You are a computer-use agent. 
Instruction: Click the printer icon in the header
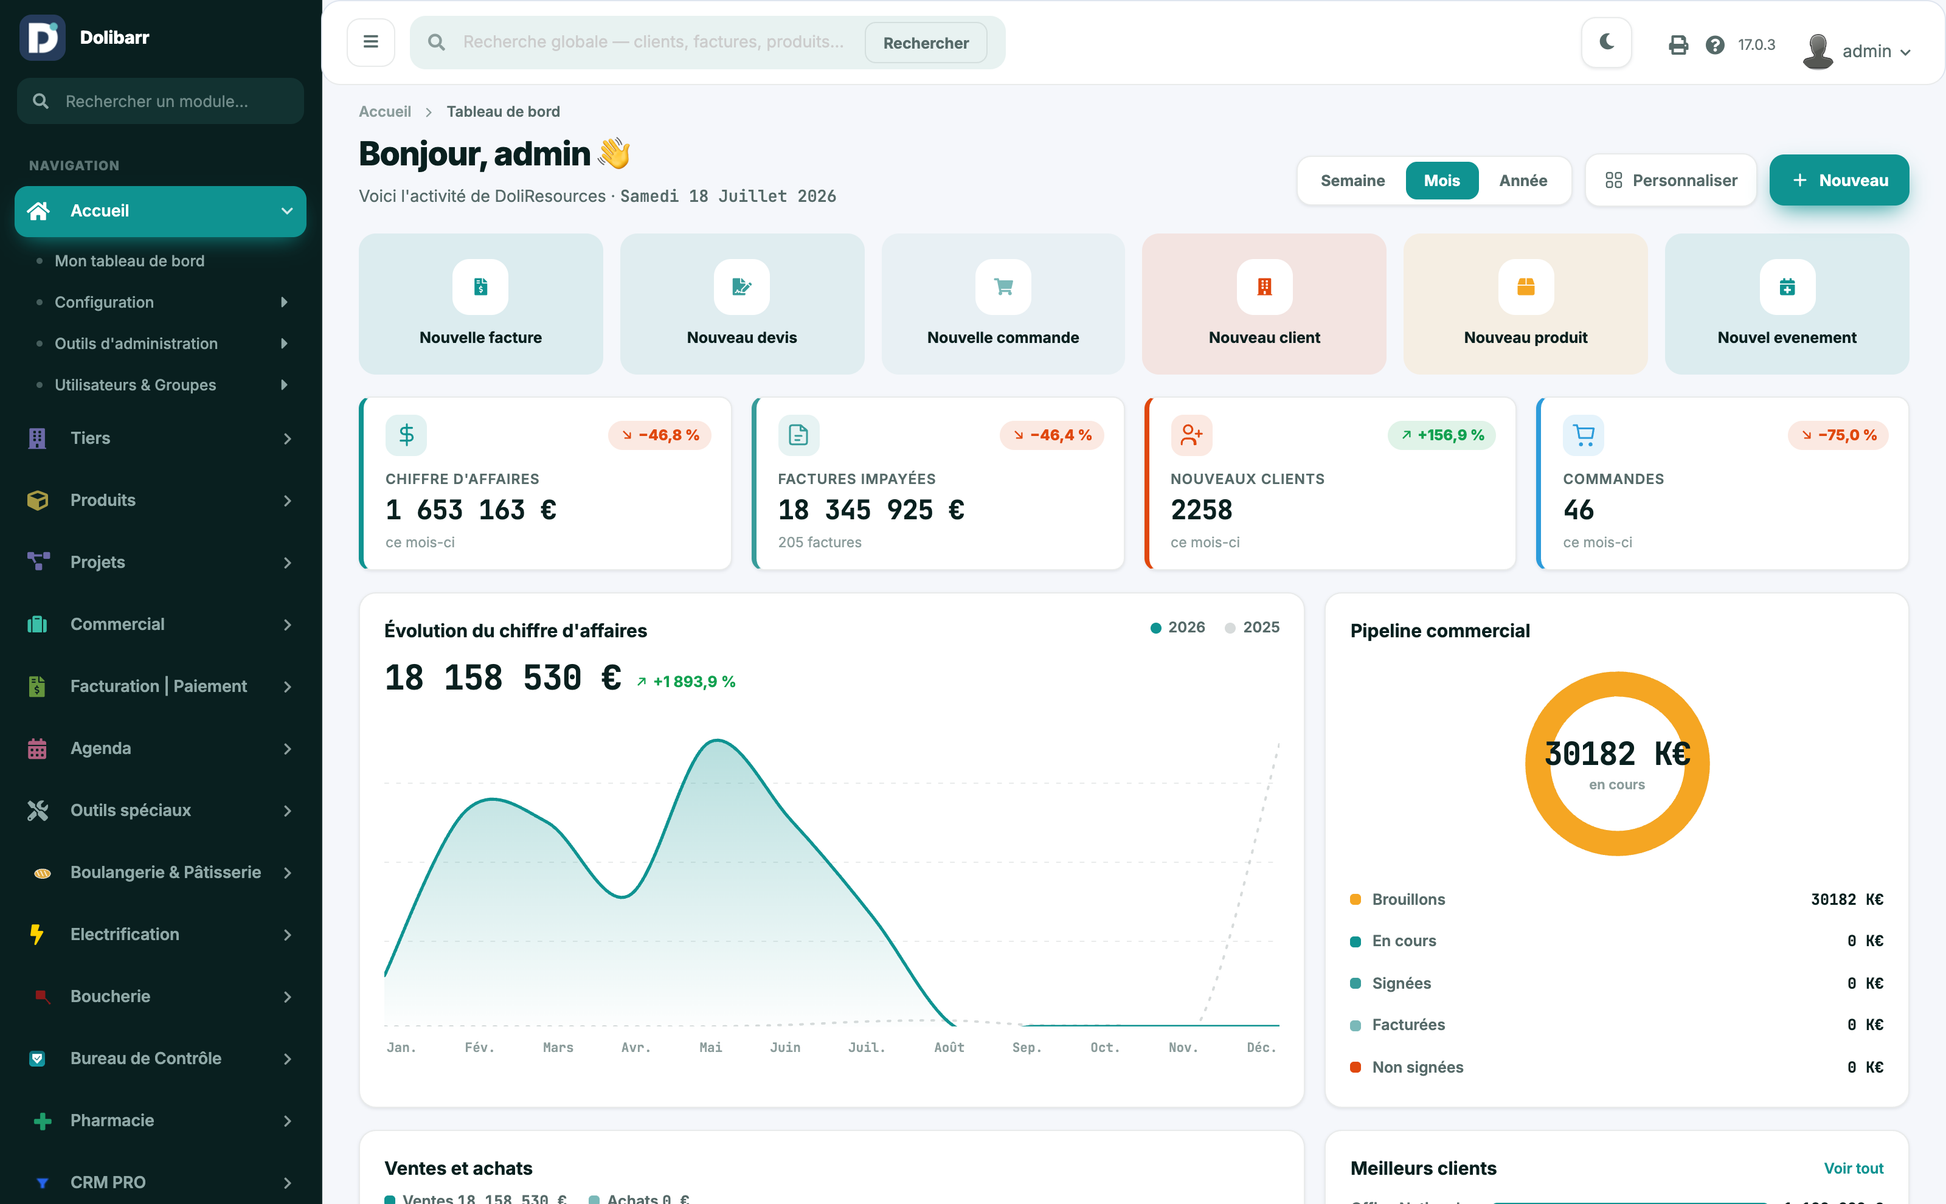(1678, 45)
